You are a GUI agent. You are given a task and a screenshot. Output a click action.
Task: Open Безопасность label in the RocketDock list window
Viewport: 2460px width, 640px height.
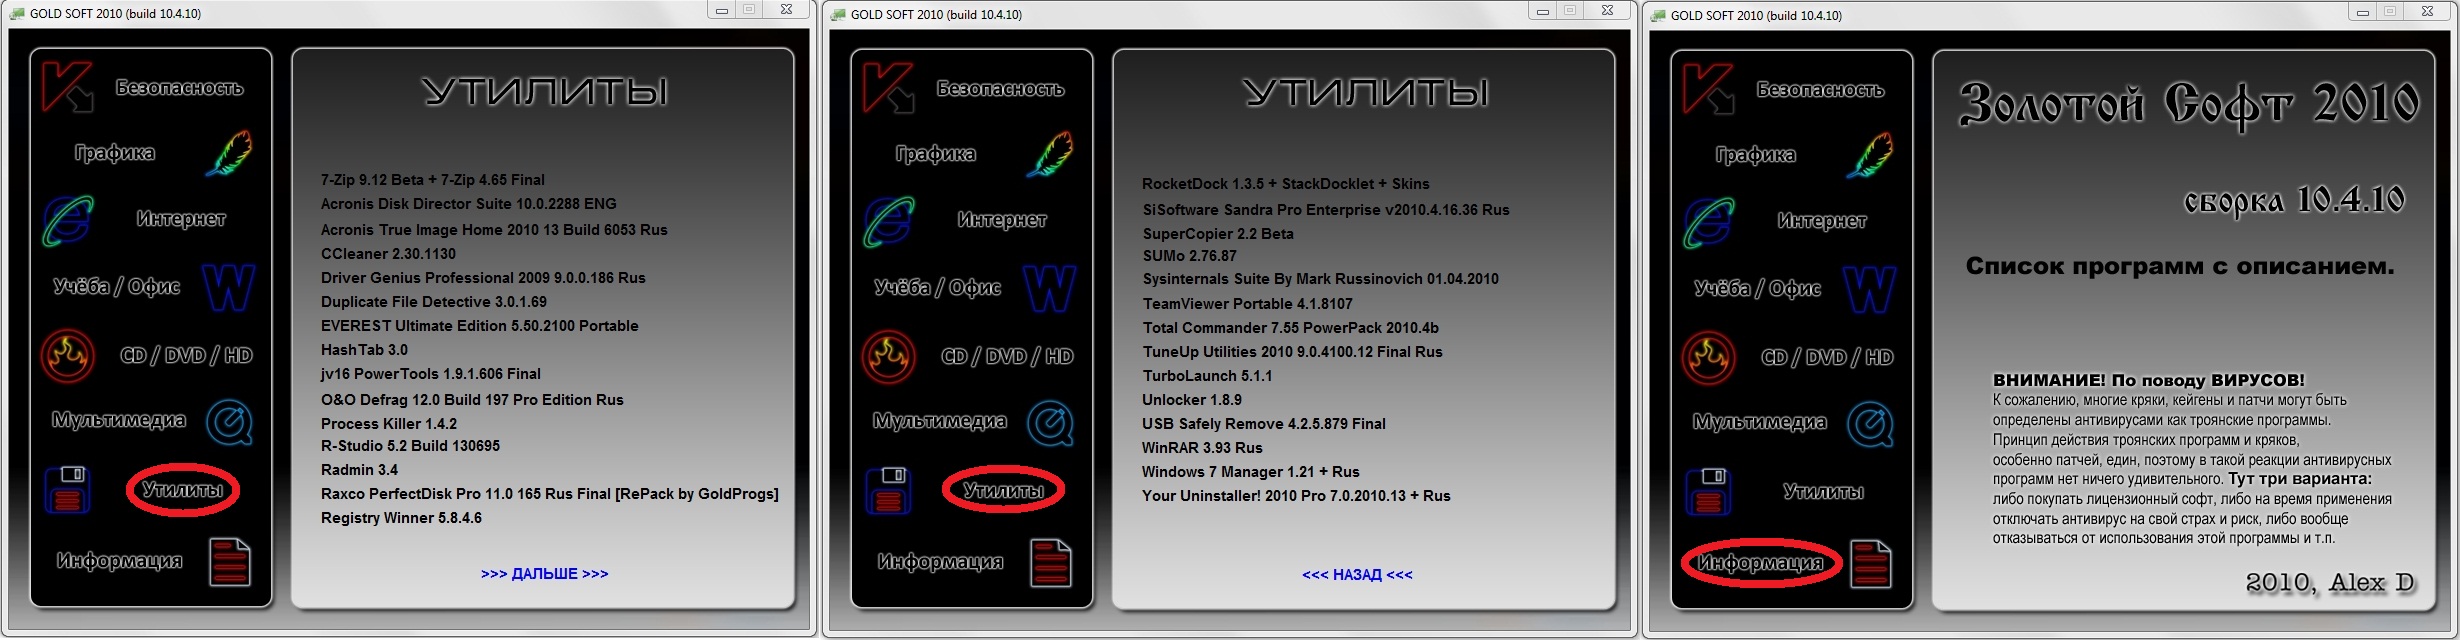click(x=1001, y=89)
